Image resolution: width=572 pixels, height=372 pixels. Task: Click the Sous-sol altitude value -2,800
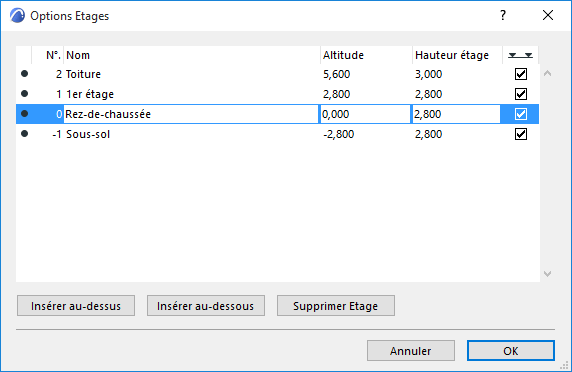coord(339,134)
